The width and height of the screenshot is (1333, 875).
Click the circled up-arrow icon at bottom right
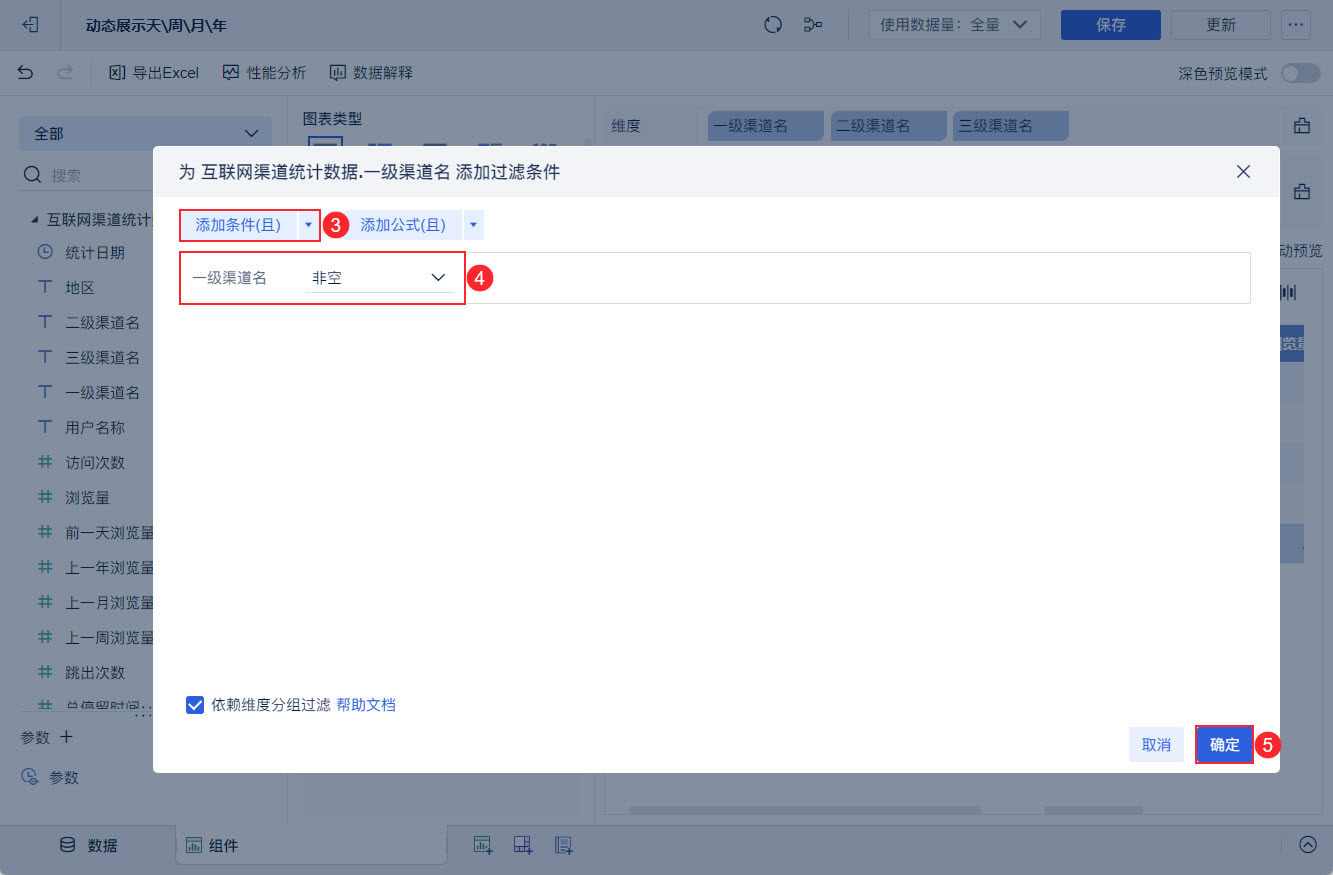click(1308, 844)
